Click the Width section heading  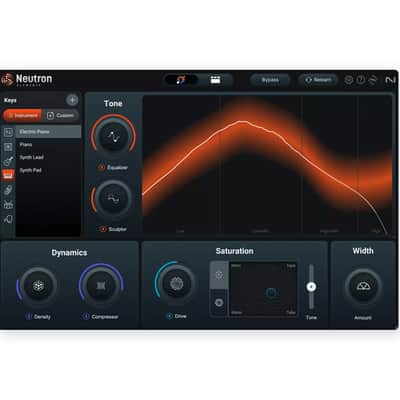[363, 251]
